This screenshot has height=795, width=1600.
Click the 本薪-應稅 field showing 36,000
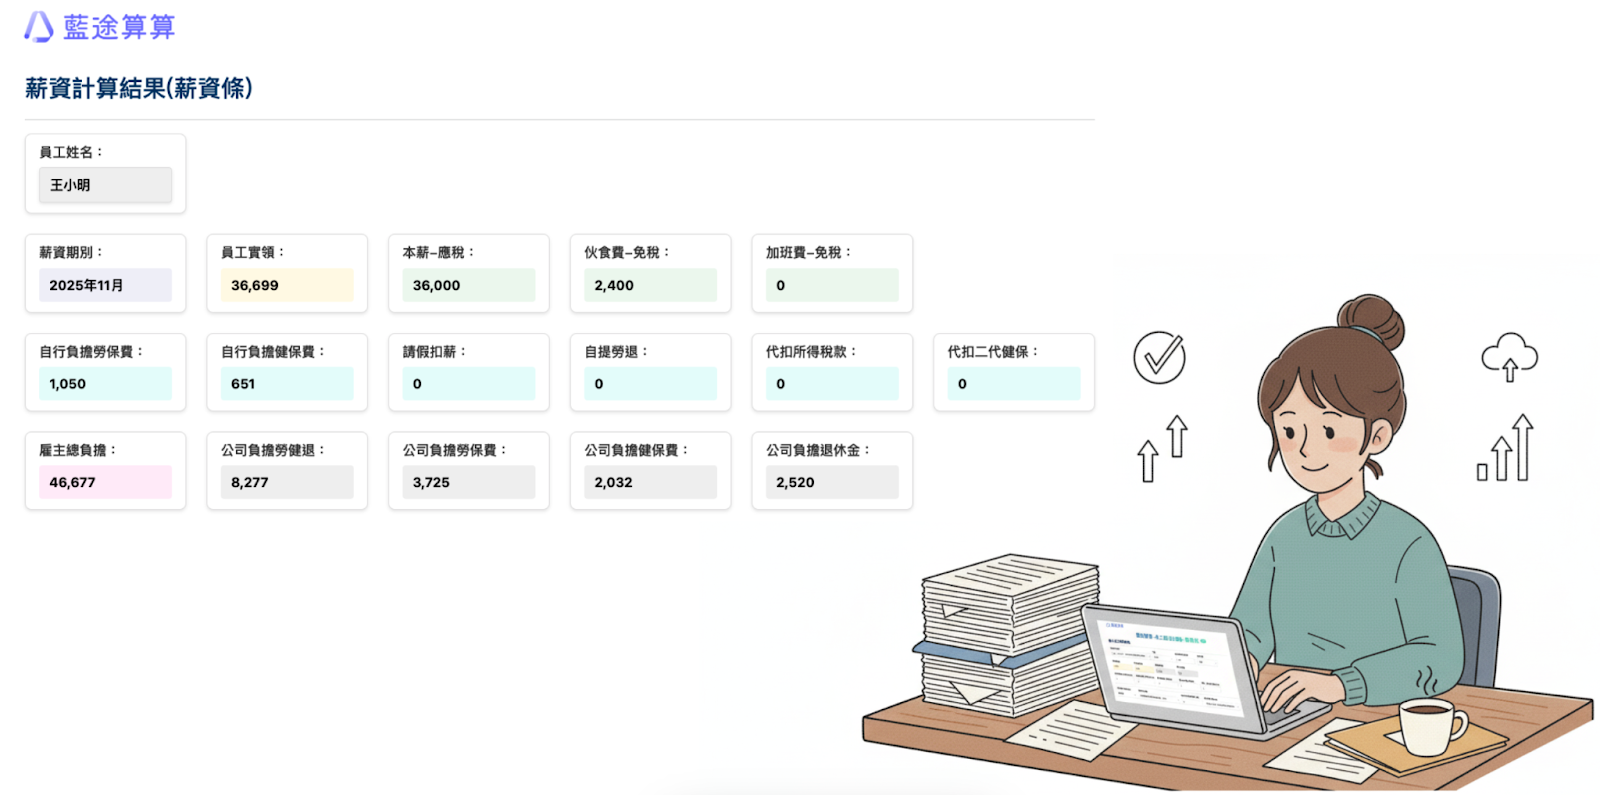(468, 285)
